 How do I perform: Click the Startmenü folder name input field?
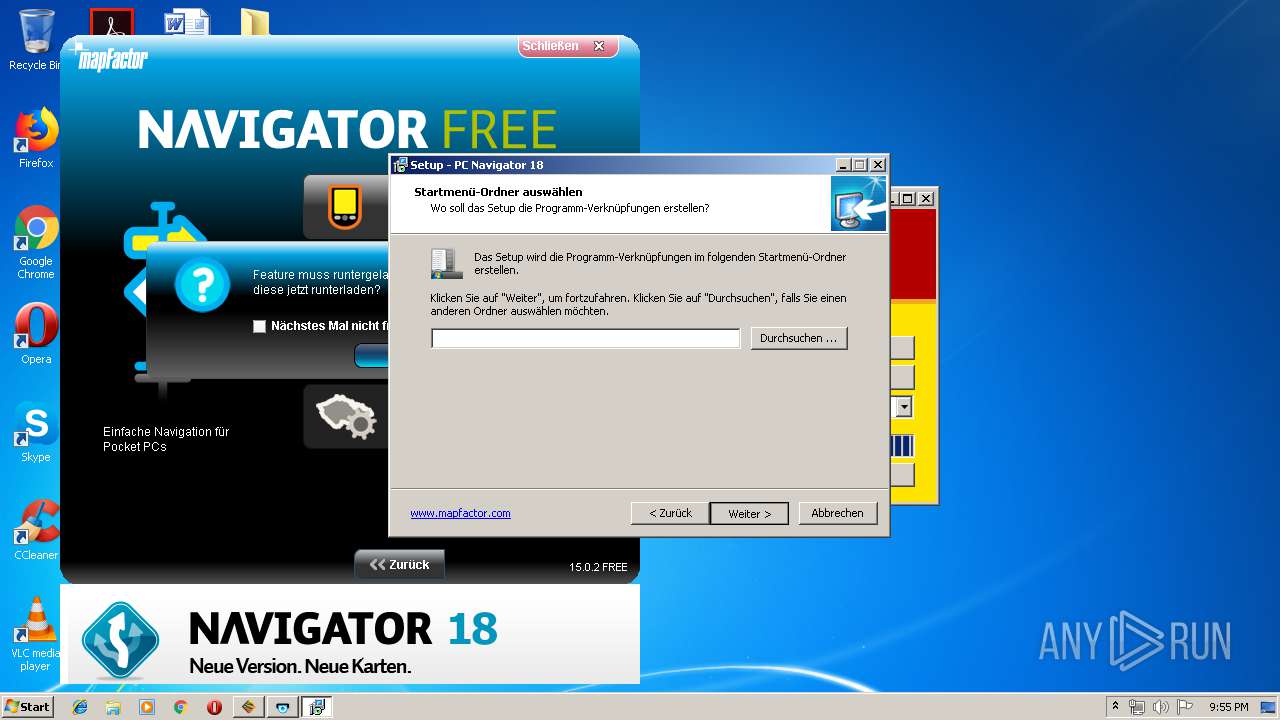(x=586, y=339)
